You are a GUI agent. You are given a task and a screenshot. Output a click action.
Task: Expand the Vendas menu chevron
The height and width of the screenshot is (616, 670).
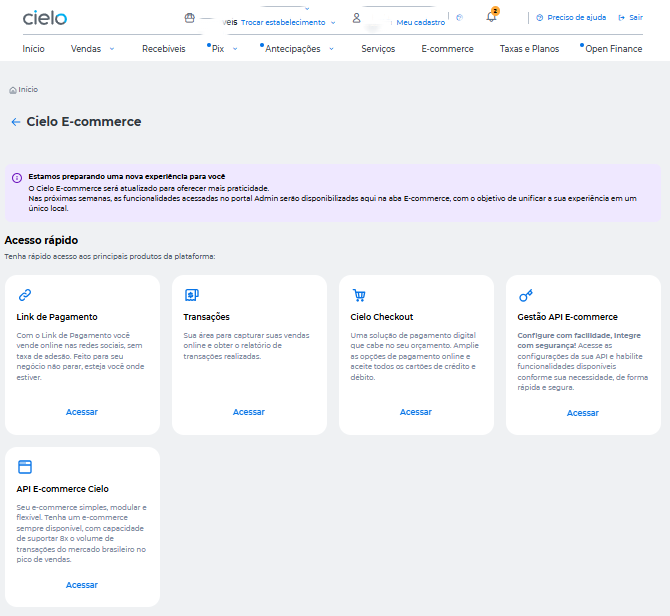point(112,49)
